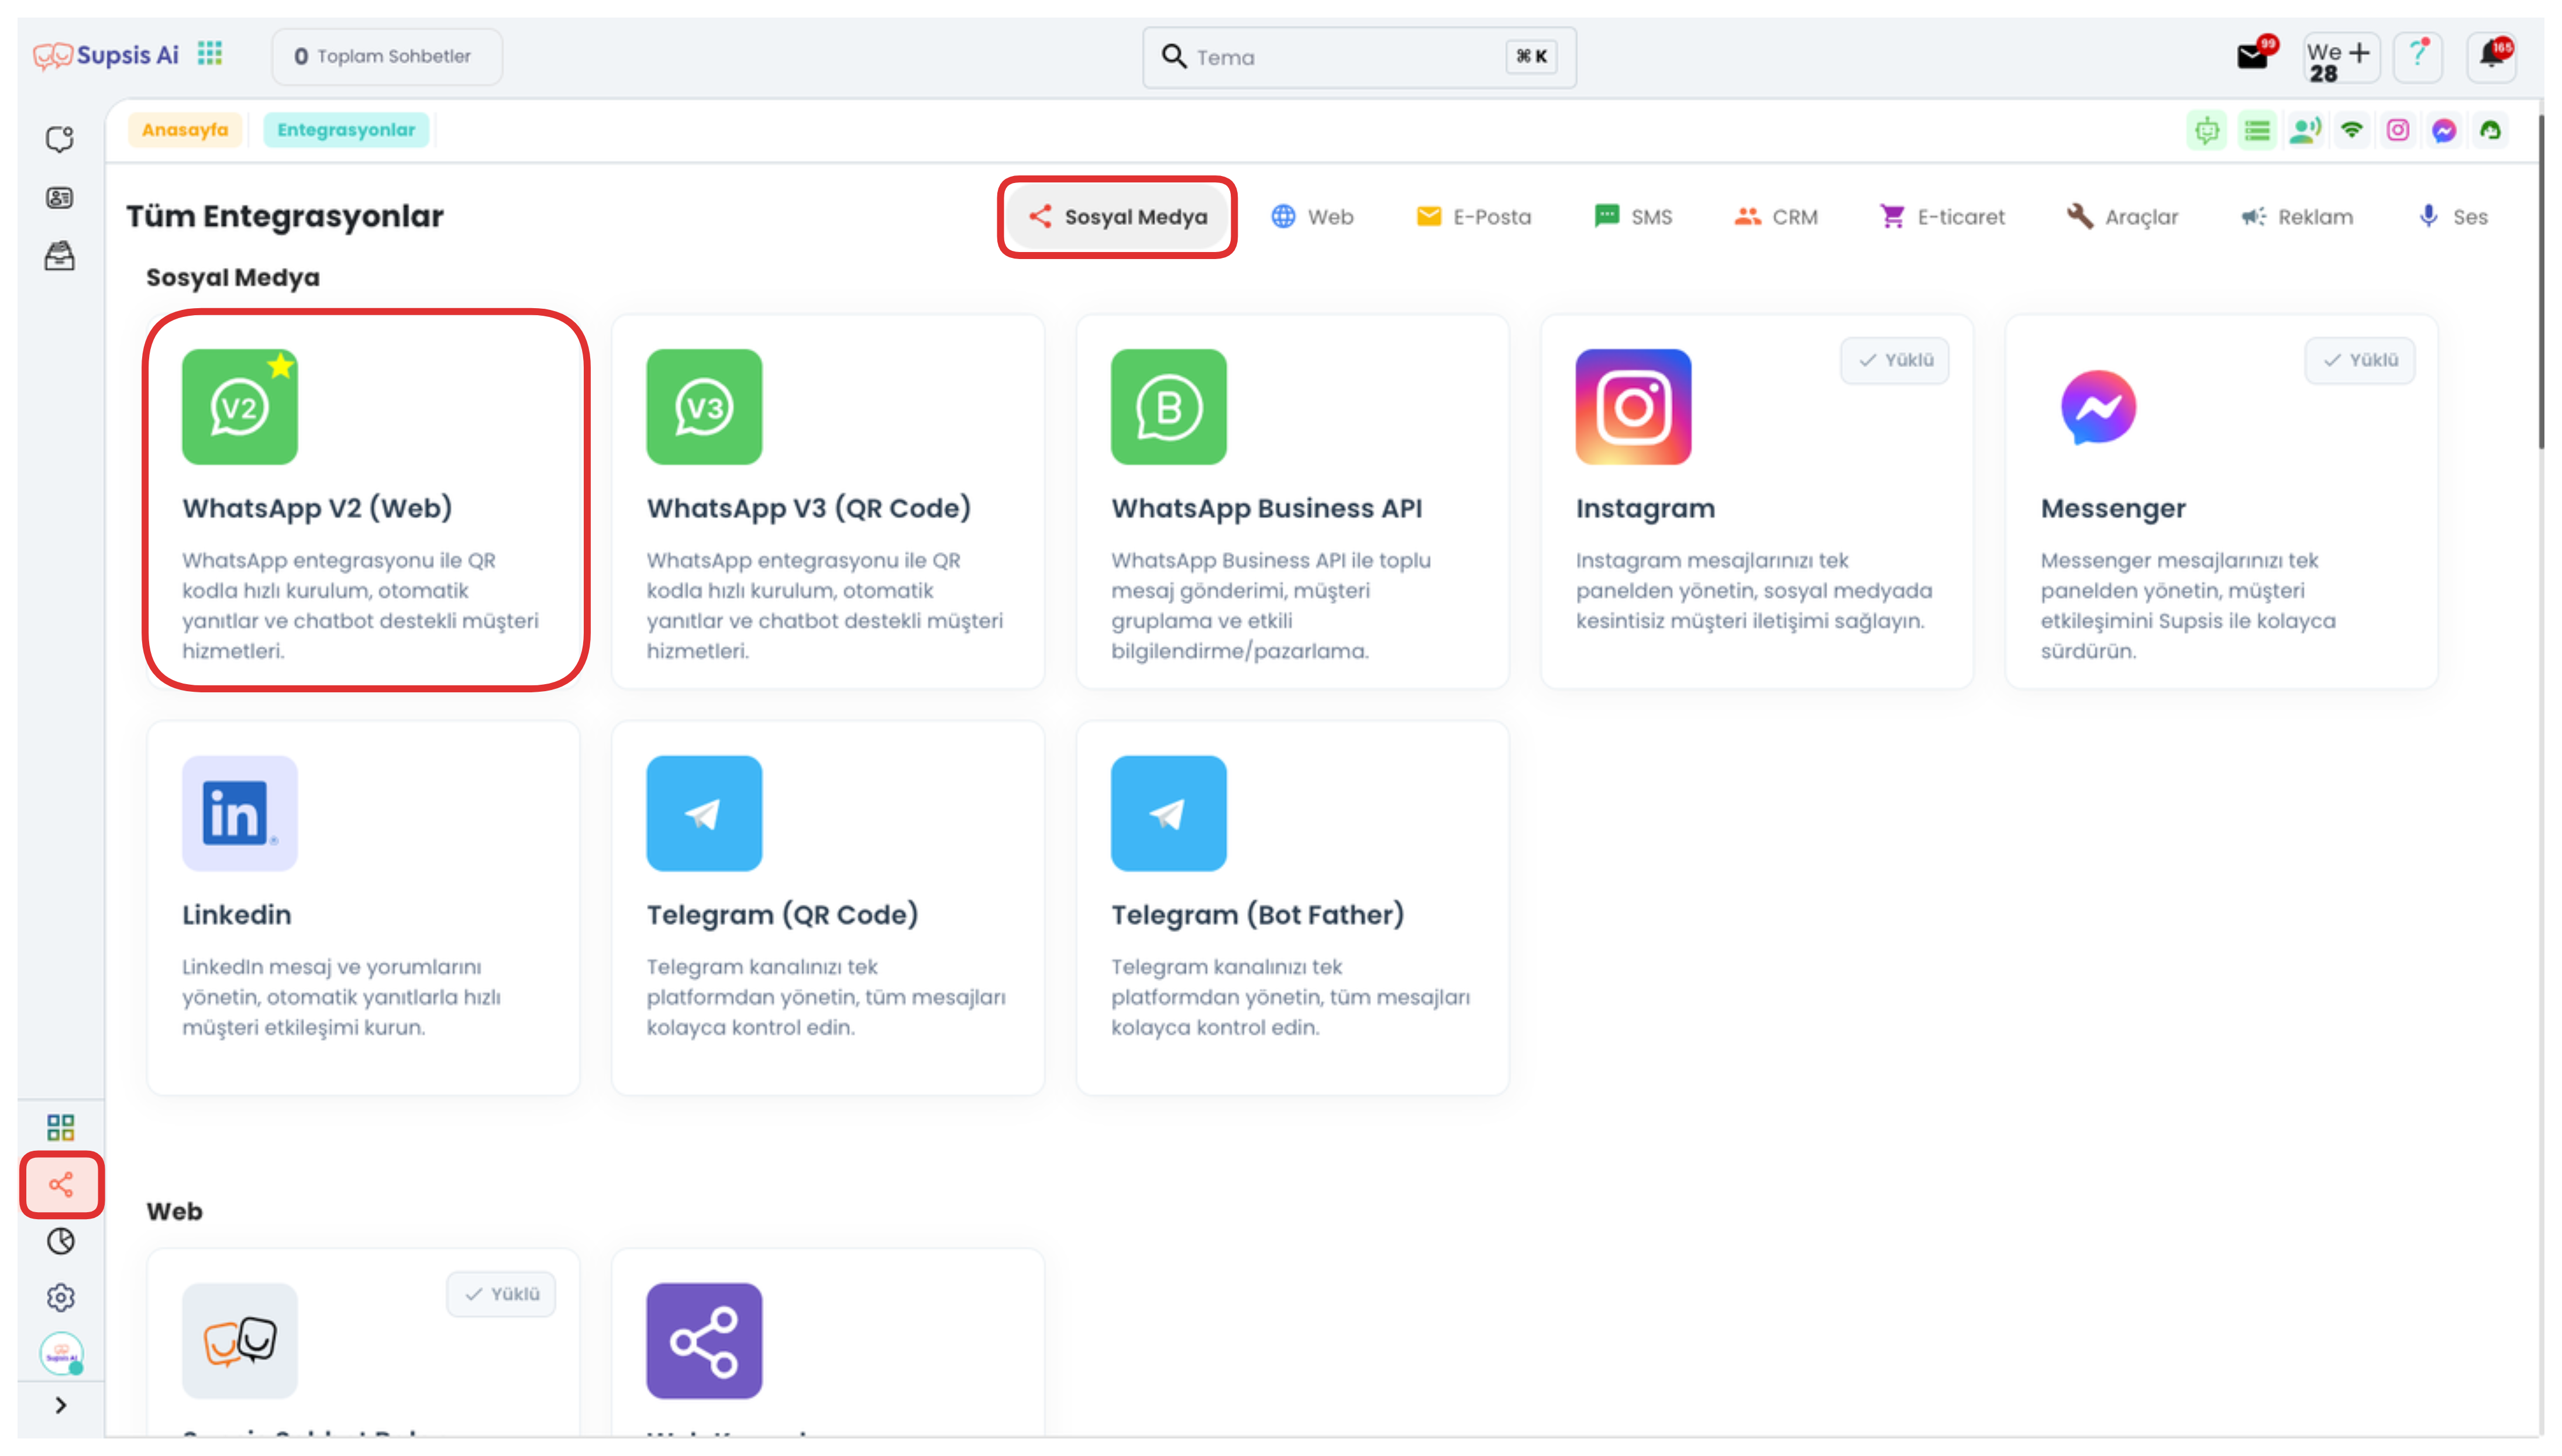Click the Linkedin card title

click(236, 914)
